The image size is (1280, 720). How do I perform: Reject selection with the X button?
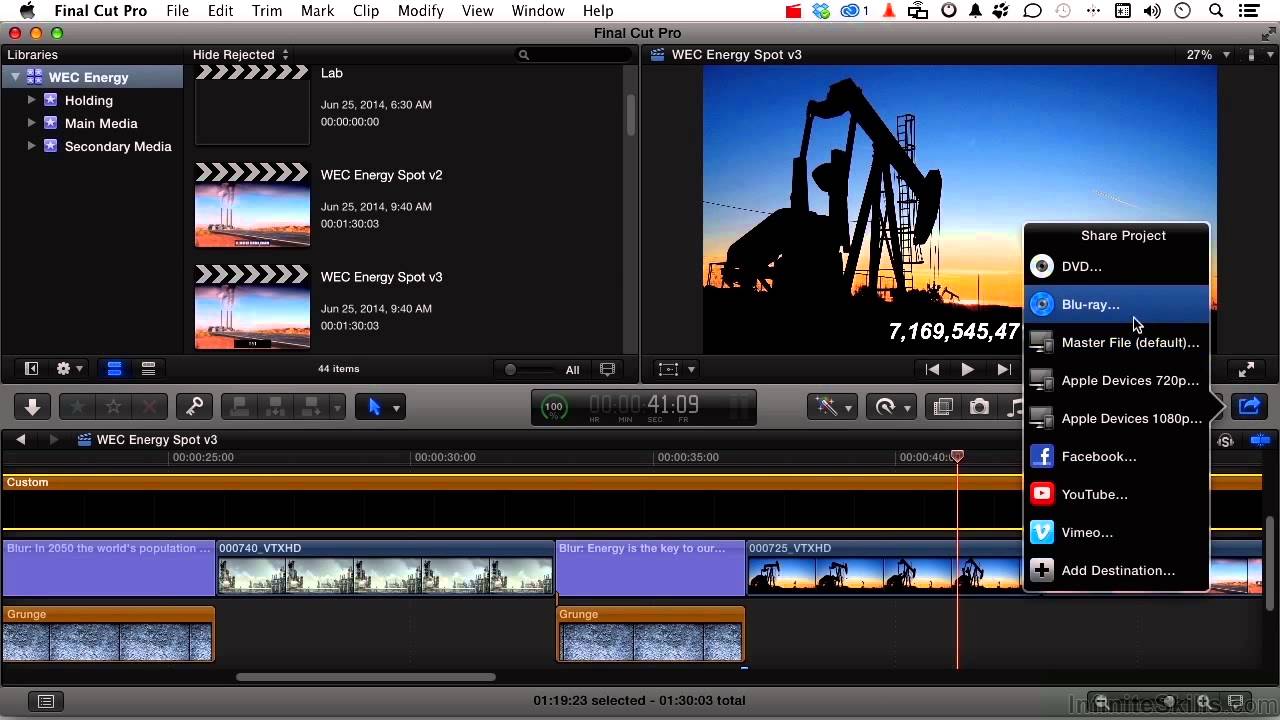pos(150,407)
